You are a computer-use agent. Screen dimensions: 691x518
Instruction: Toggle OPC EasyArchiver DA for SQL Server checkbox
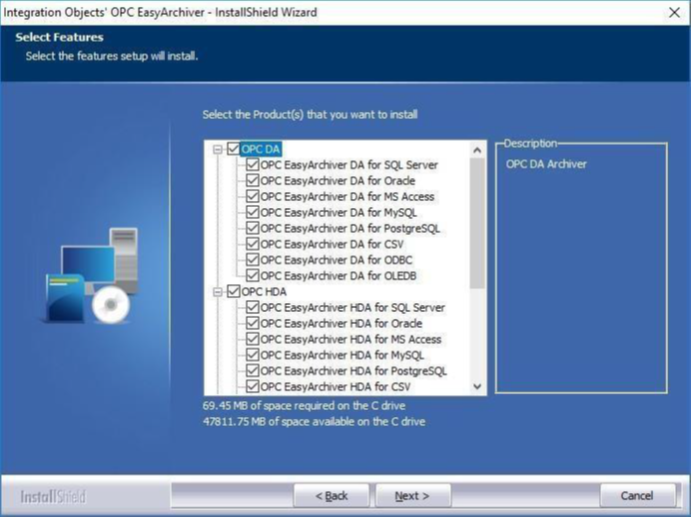tap(253, 165)
